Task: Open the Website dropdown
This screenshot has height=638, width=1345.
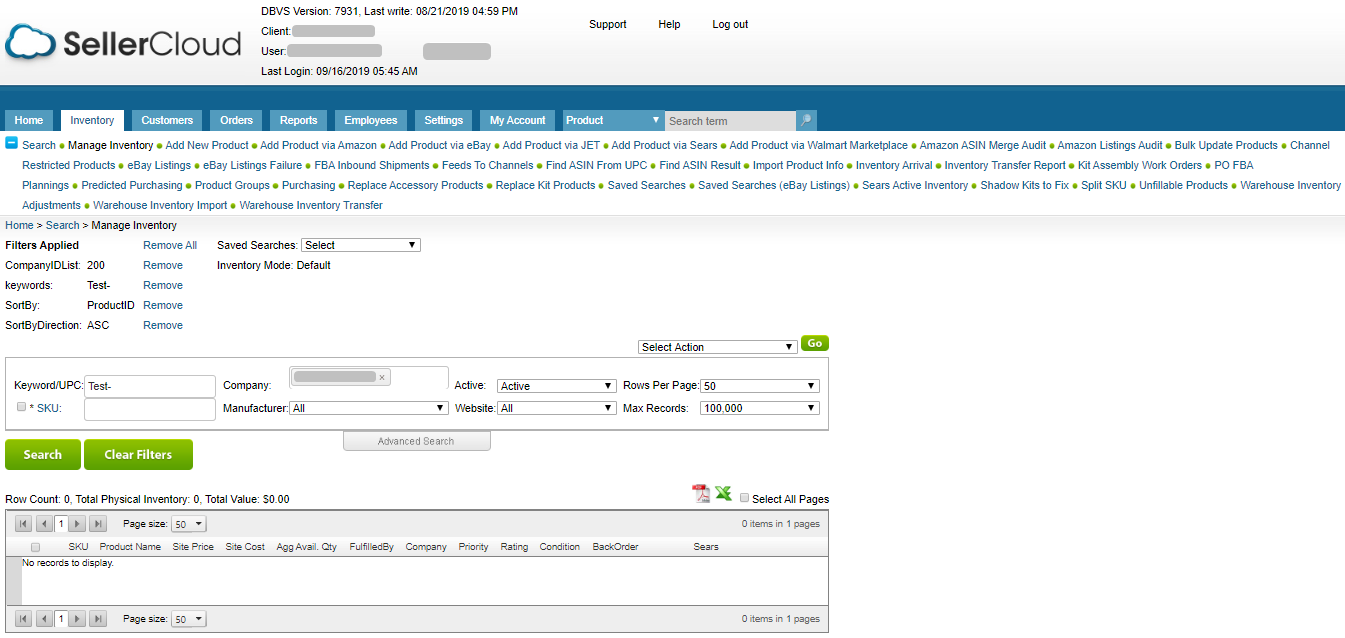Action: (557, 408)
